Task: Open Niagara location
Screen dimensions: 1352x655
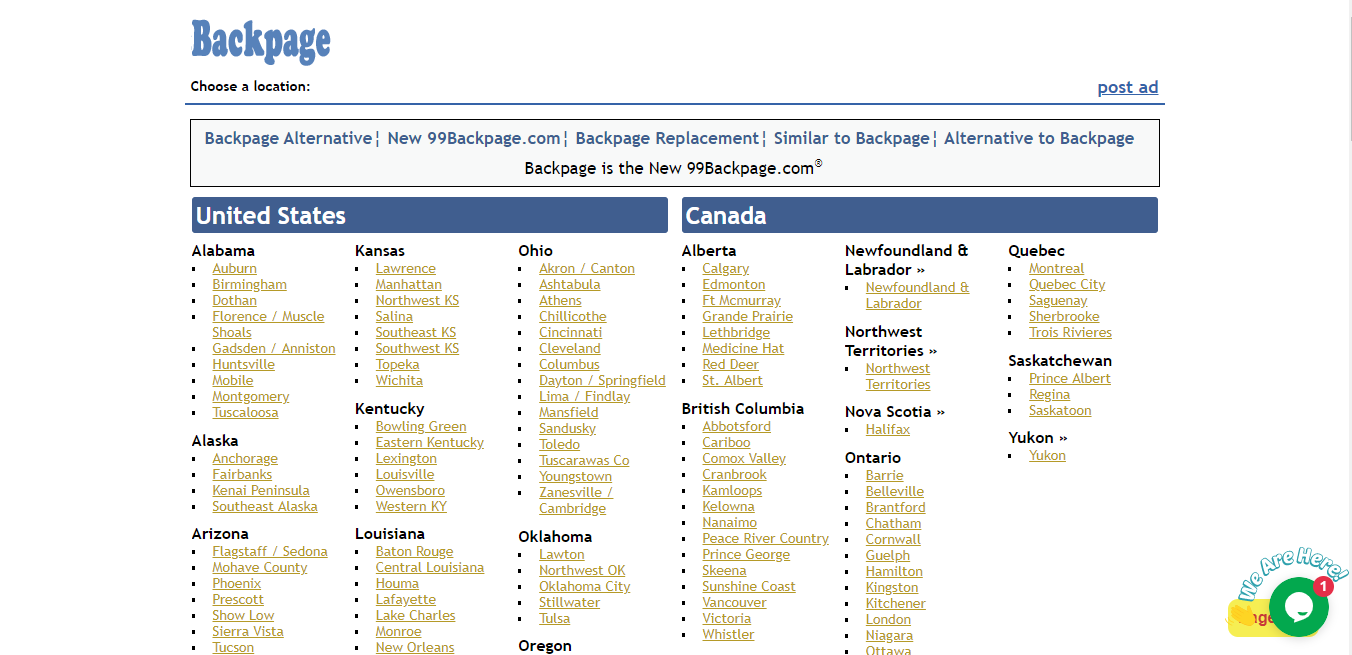Action: coord(889,636)
